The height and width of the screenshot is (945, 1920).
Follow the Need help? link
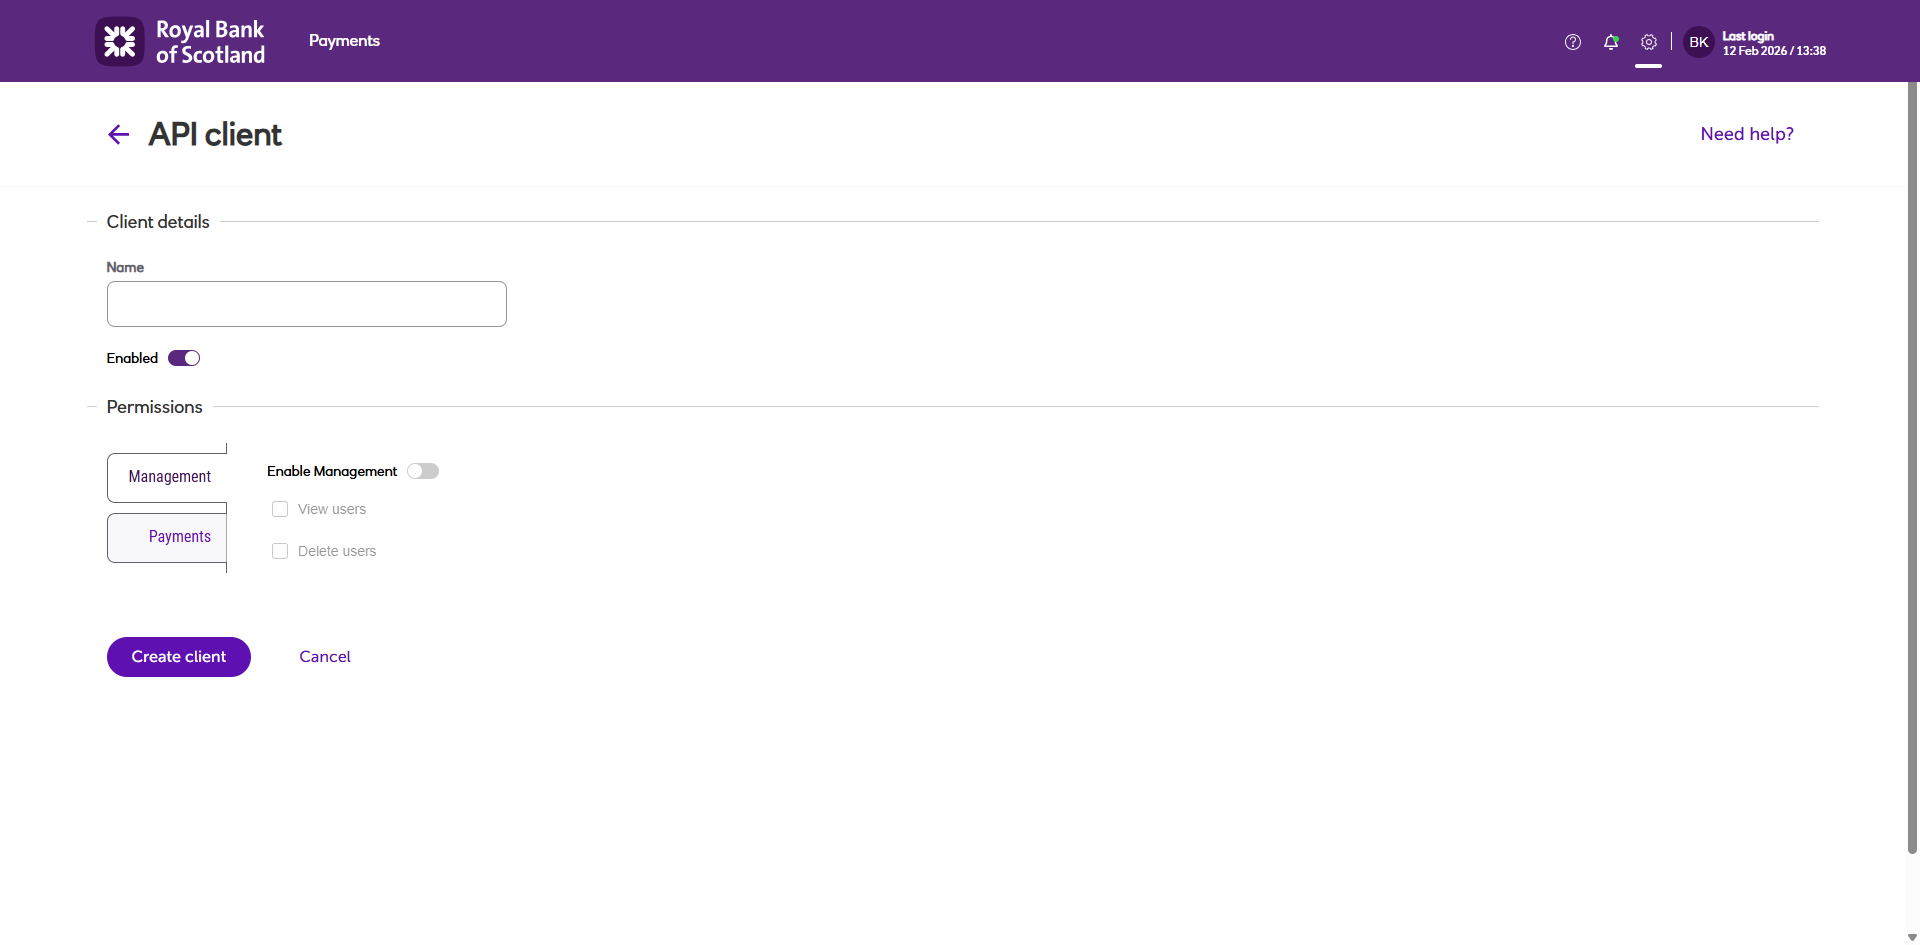(x=1747, y=134)
